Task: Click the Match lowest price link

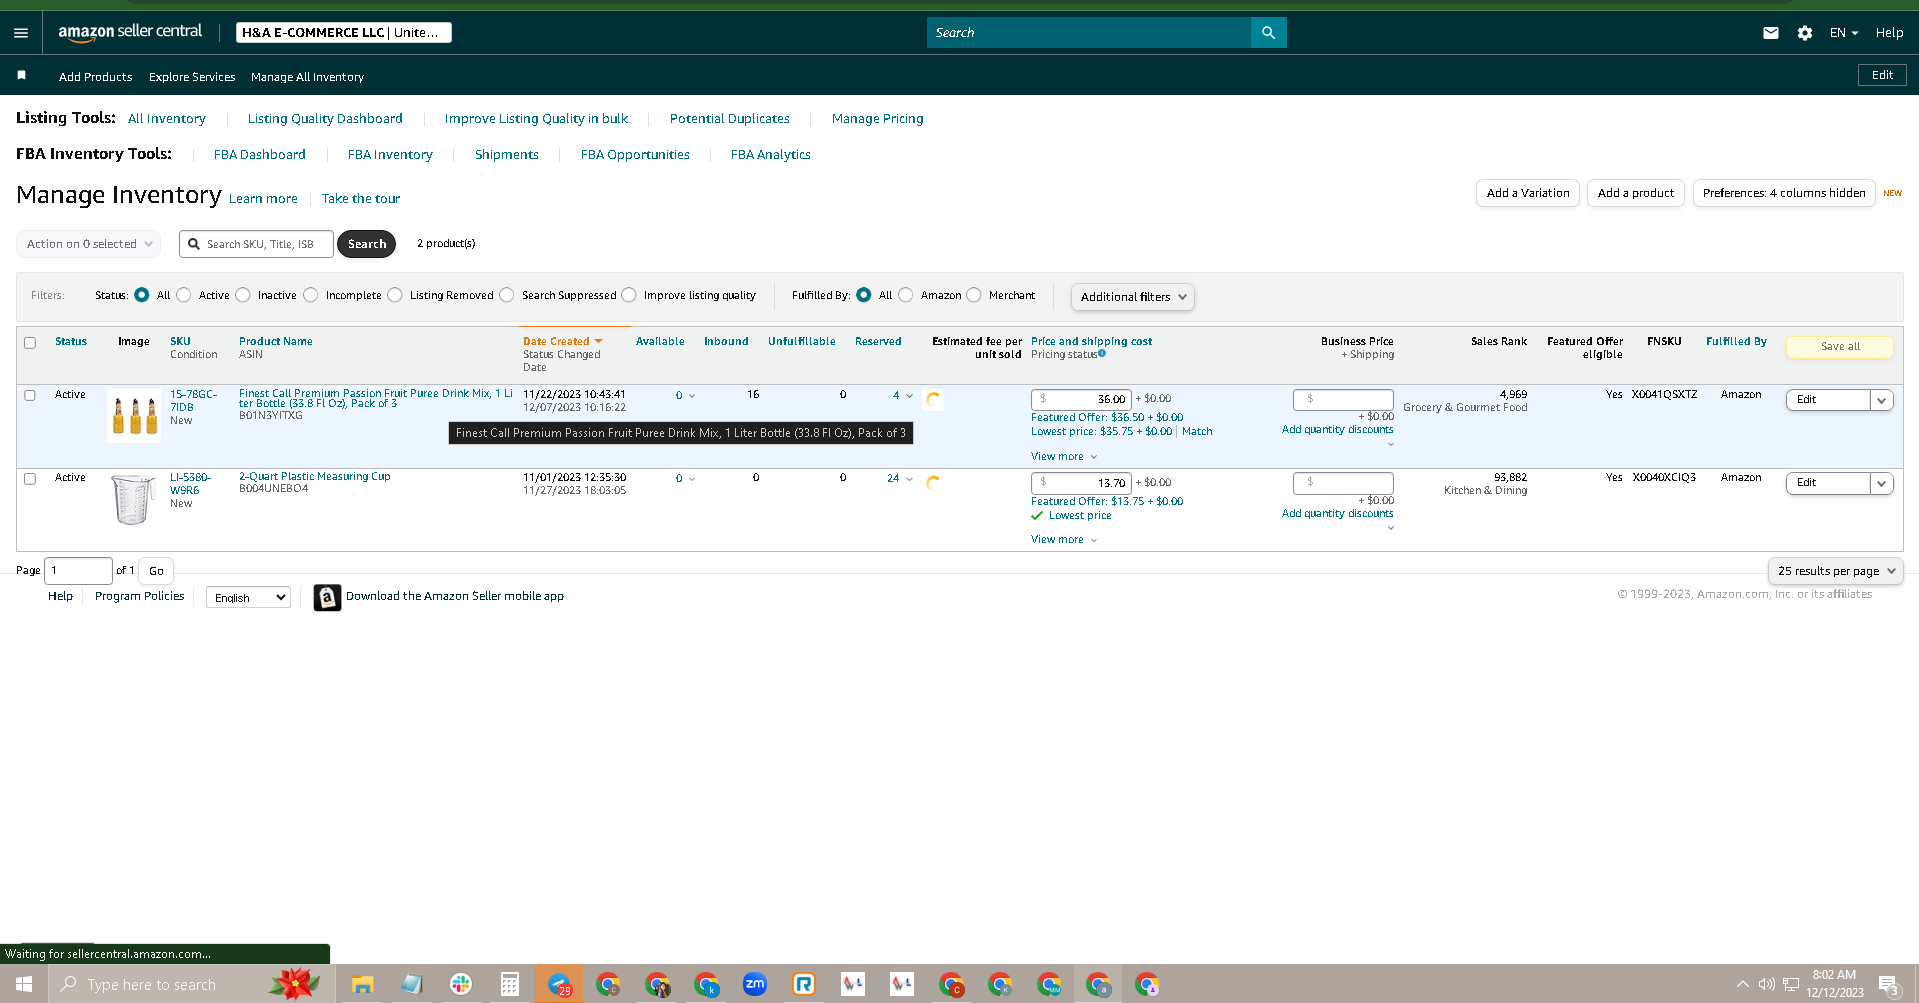Action: click(x=1197, y=432)
